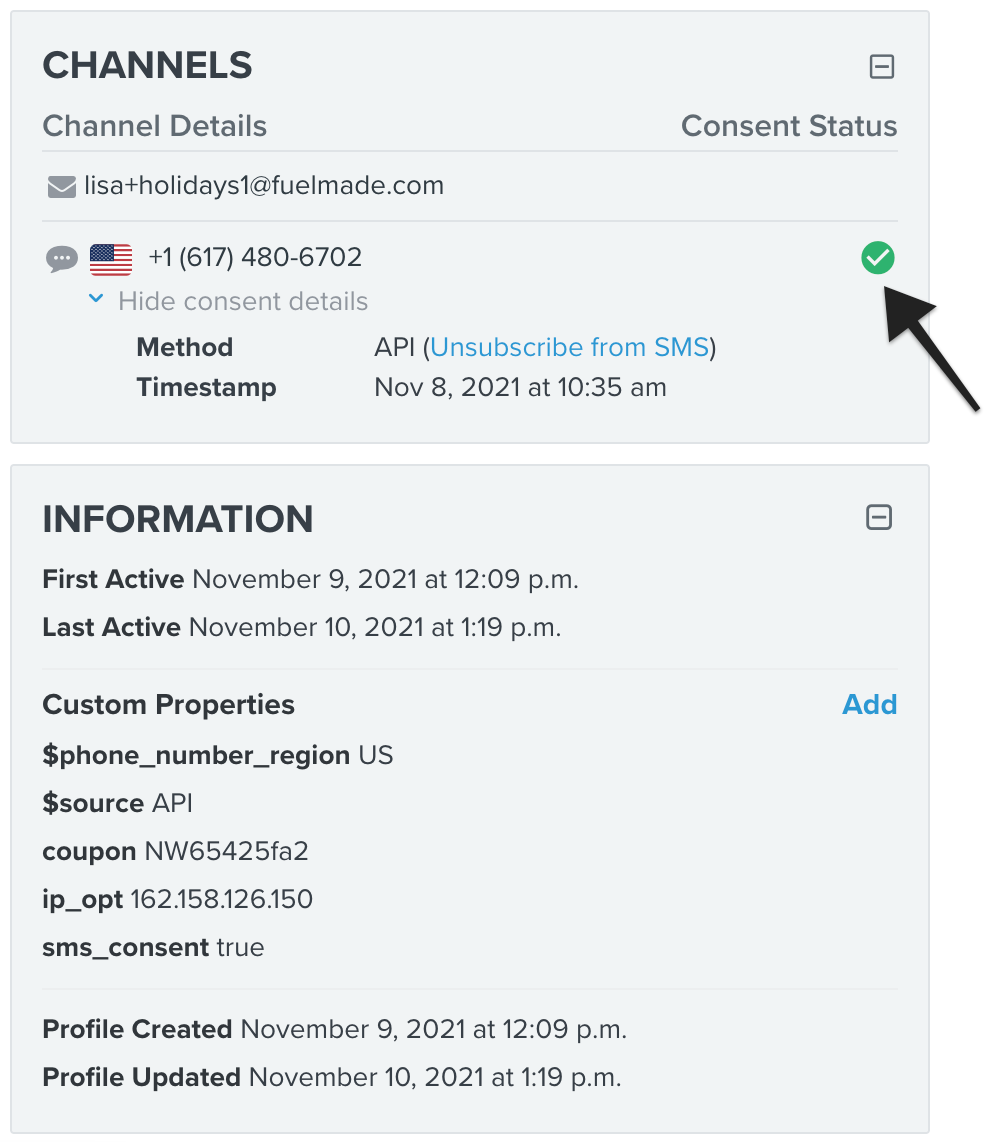995x1142 pixels.
Task: Hide consent details chevron
Action: [x=96, y=299]
